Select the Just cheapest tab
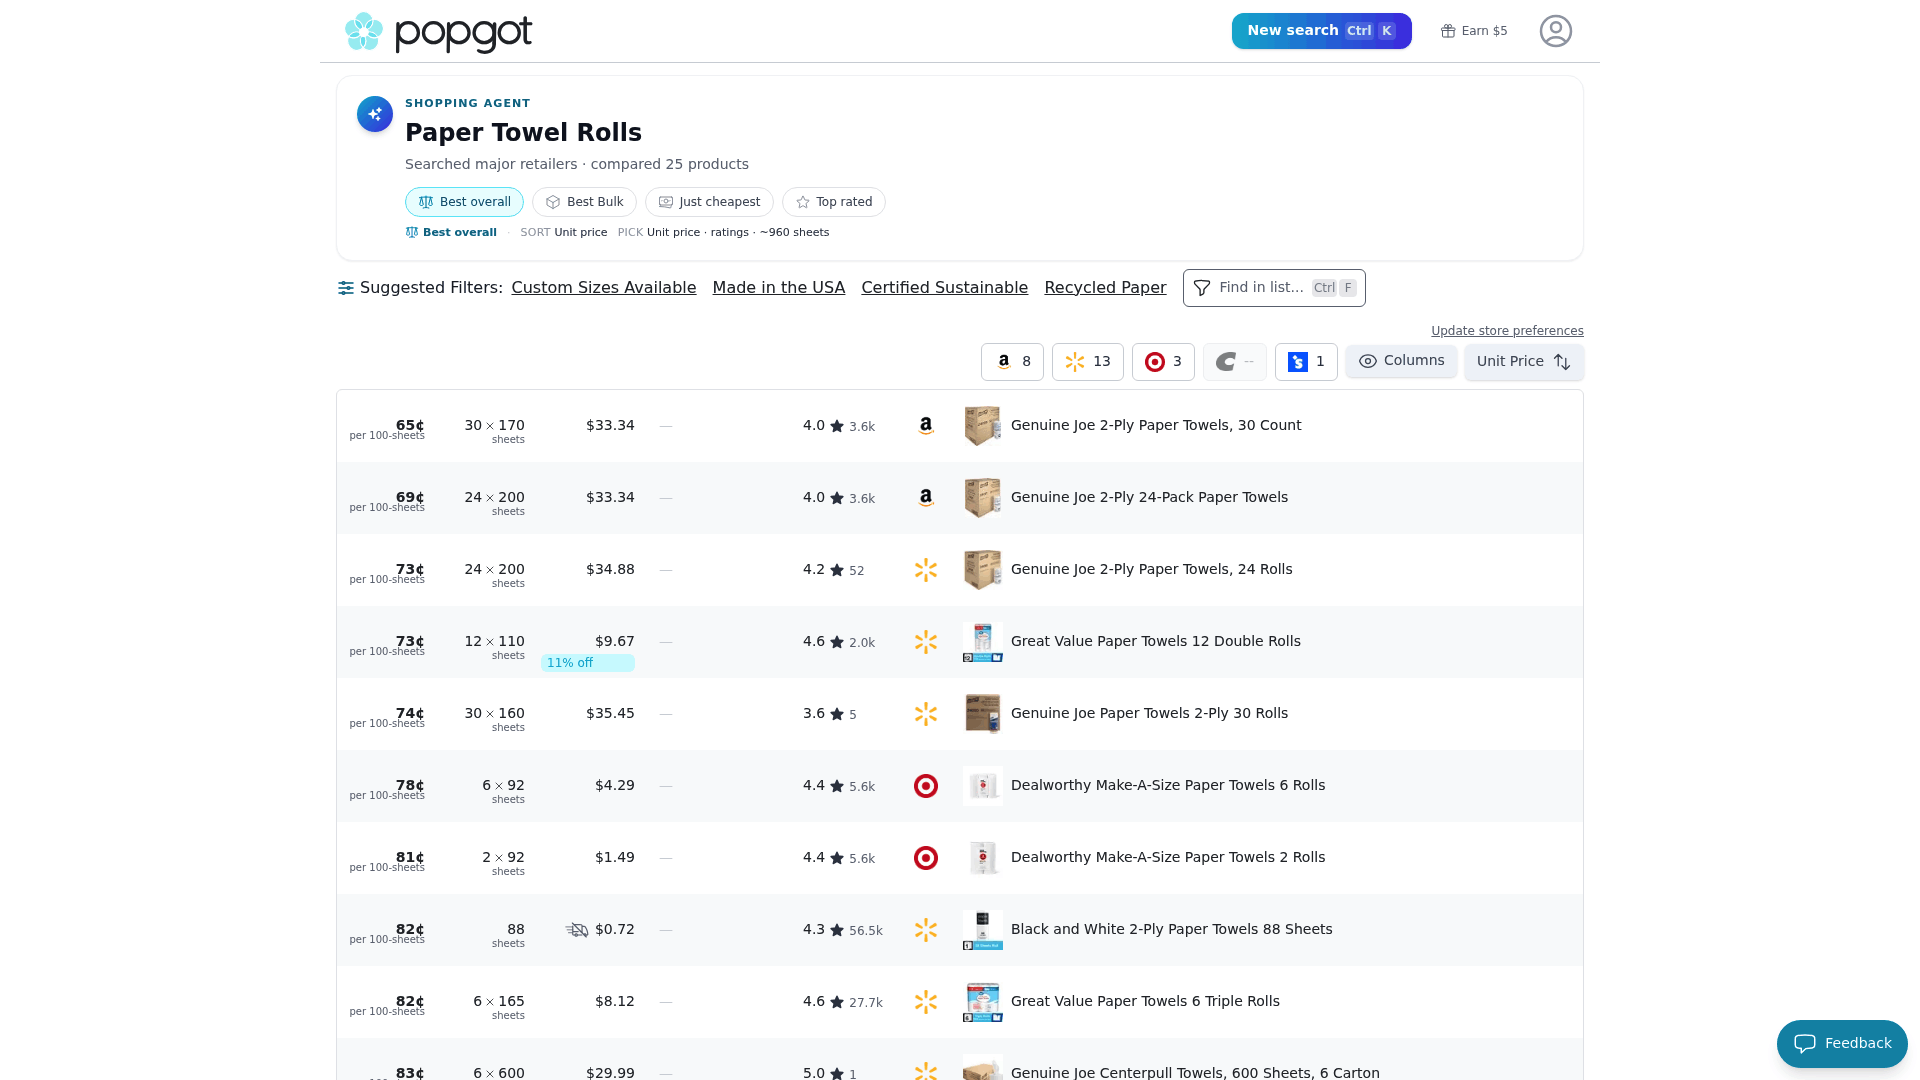The image size is (1920, 1080). click(709, 202)
